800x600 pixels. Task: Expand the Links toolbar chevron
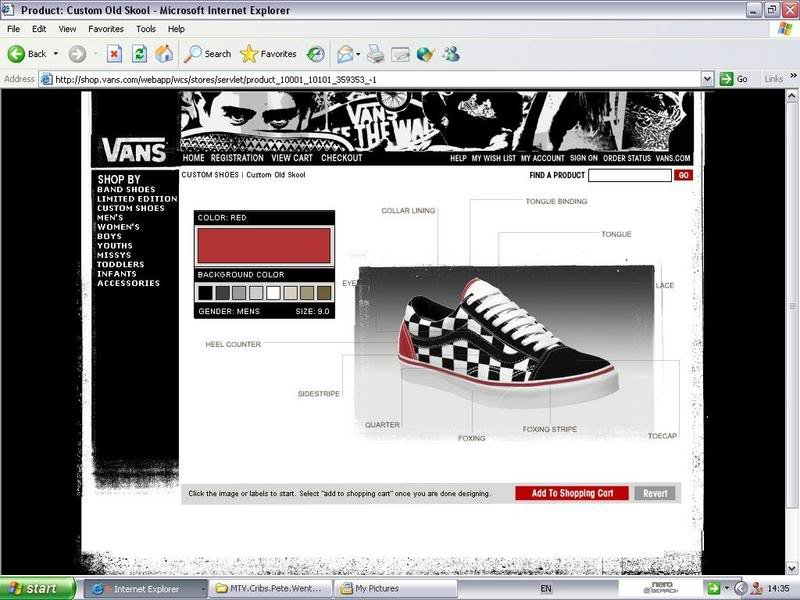793,76
